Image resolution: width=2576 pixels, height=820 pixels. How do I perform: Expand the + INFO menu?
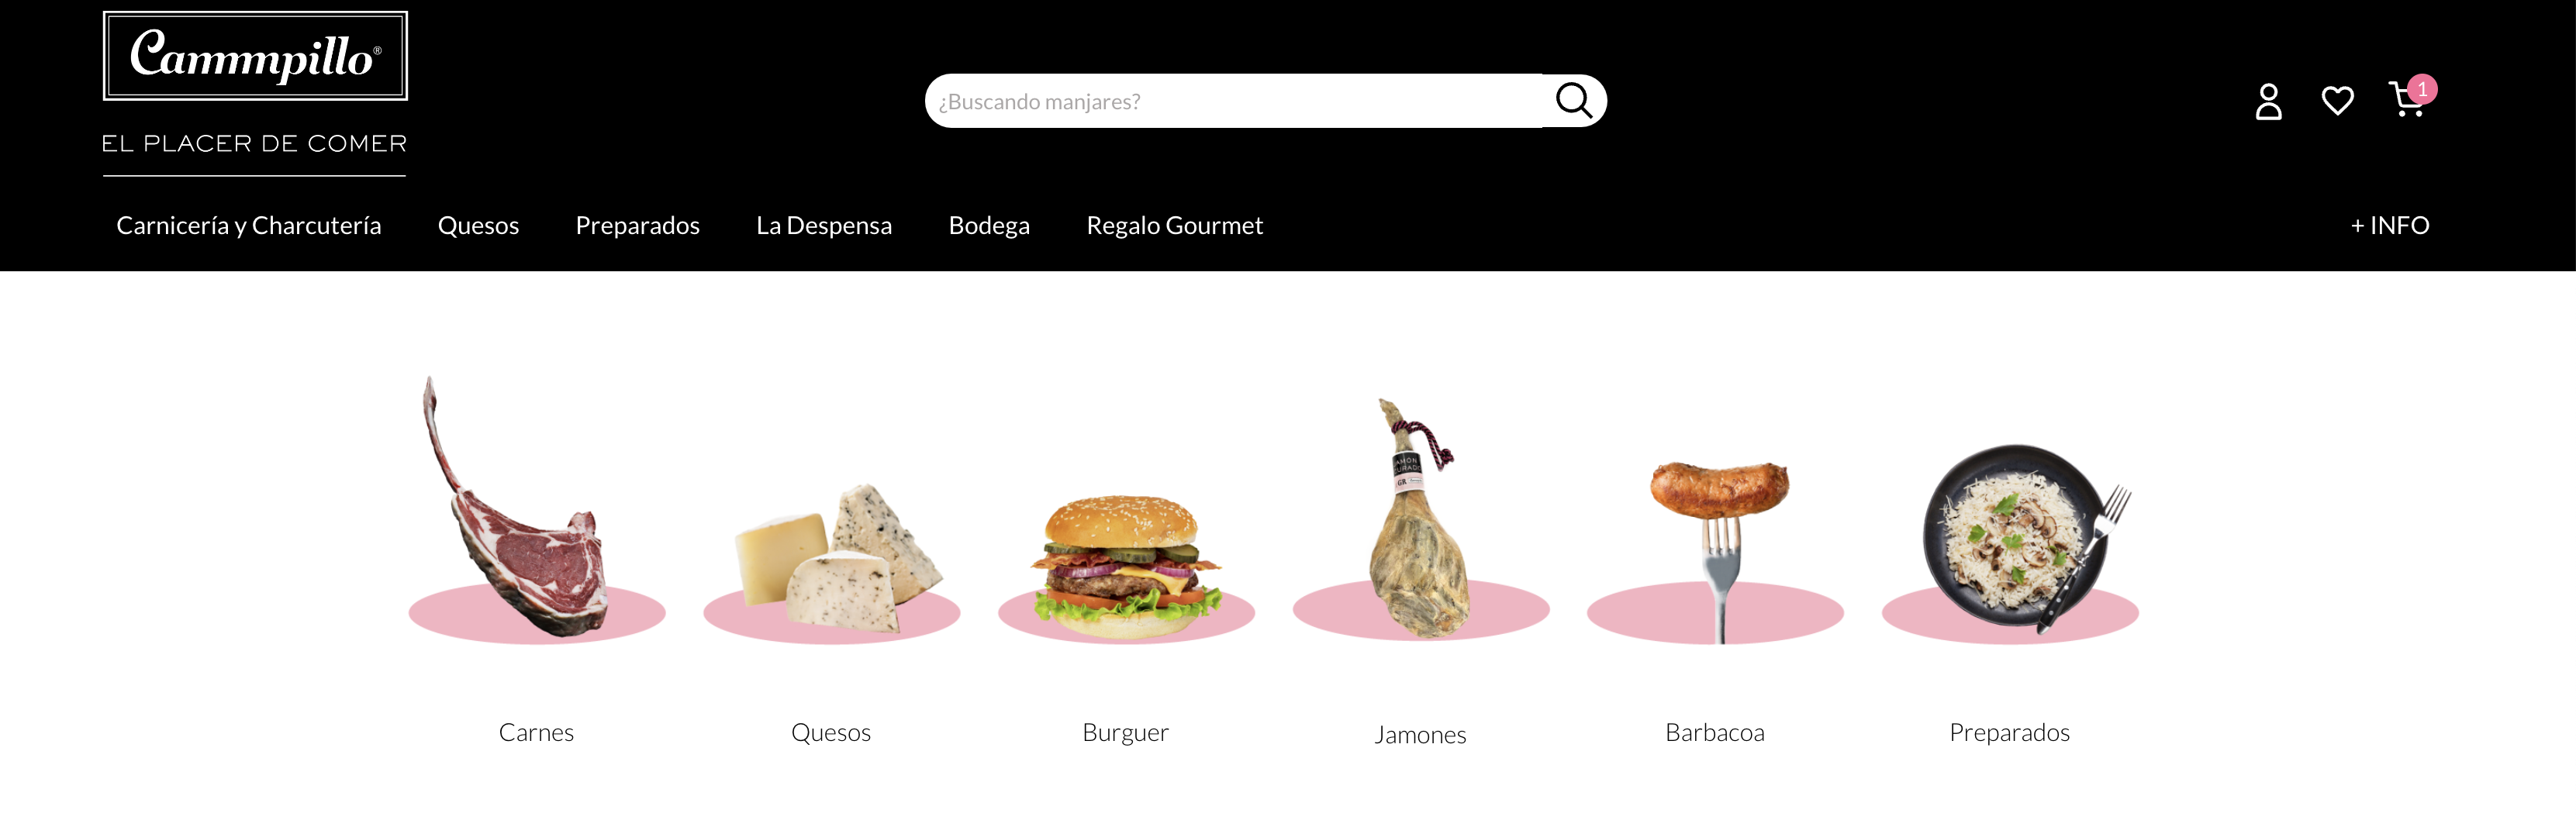tap(2389, 225)
